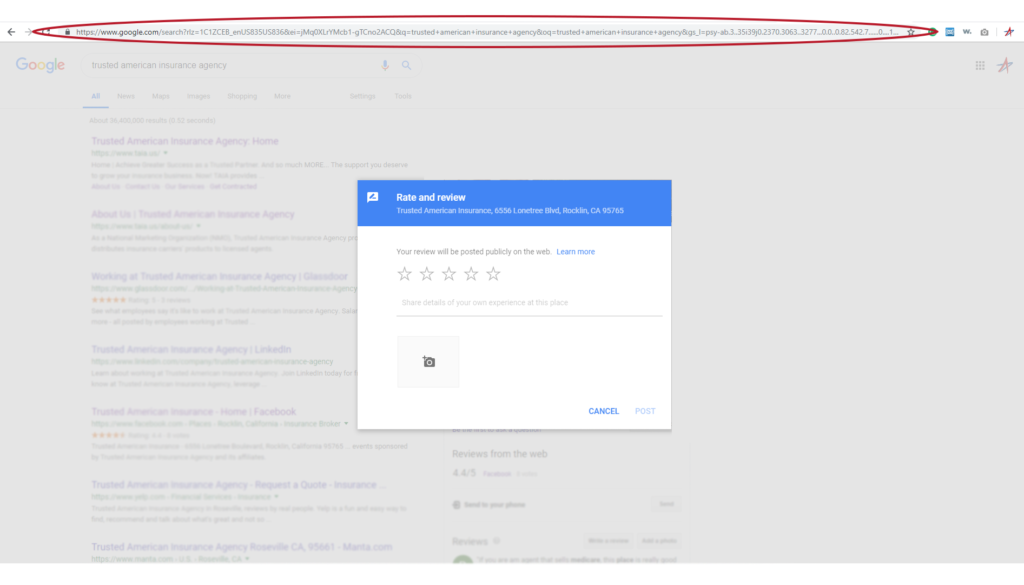Rate three stars in the review dialog
The width and height of the screenshot is (1024, 585).
pos(449,274)
